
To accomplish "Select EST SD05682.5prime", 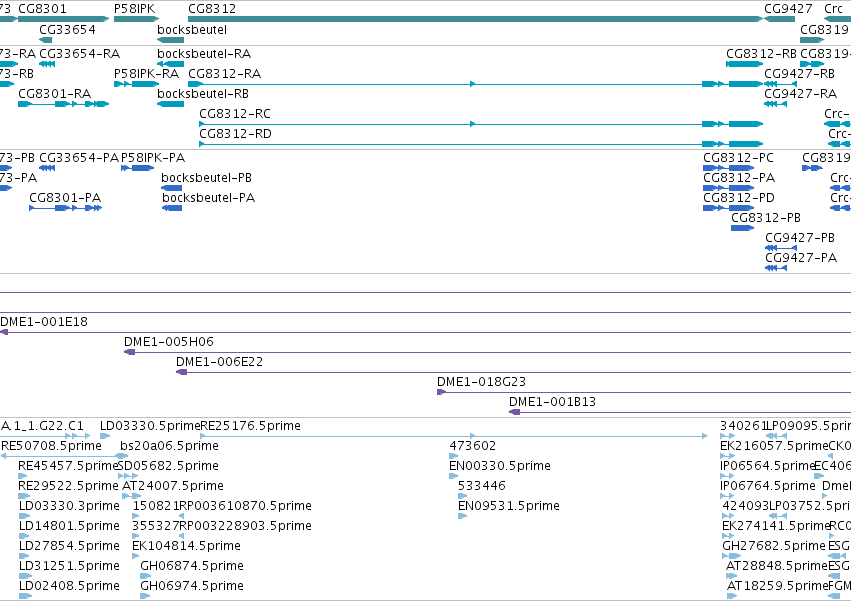I will point(128,476).
